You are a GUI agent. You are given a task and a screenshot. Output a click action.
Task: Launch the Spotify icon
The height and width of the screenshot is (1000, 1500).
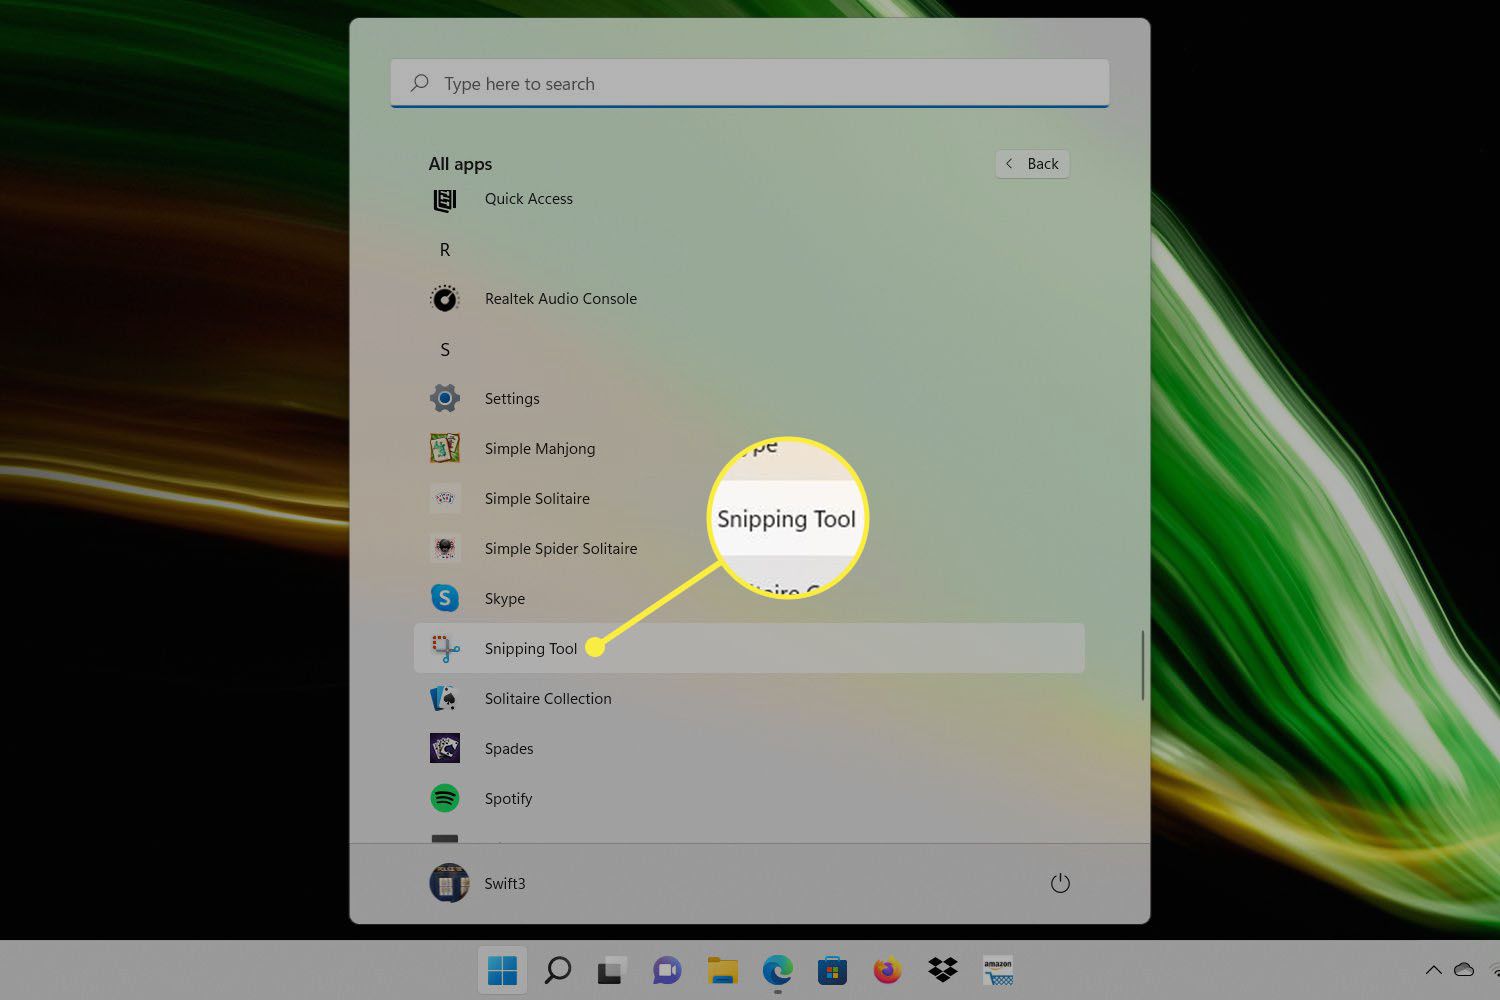pyautogui.click(x=445, y=798)
